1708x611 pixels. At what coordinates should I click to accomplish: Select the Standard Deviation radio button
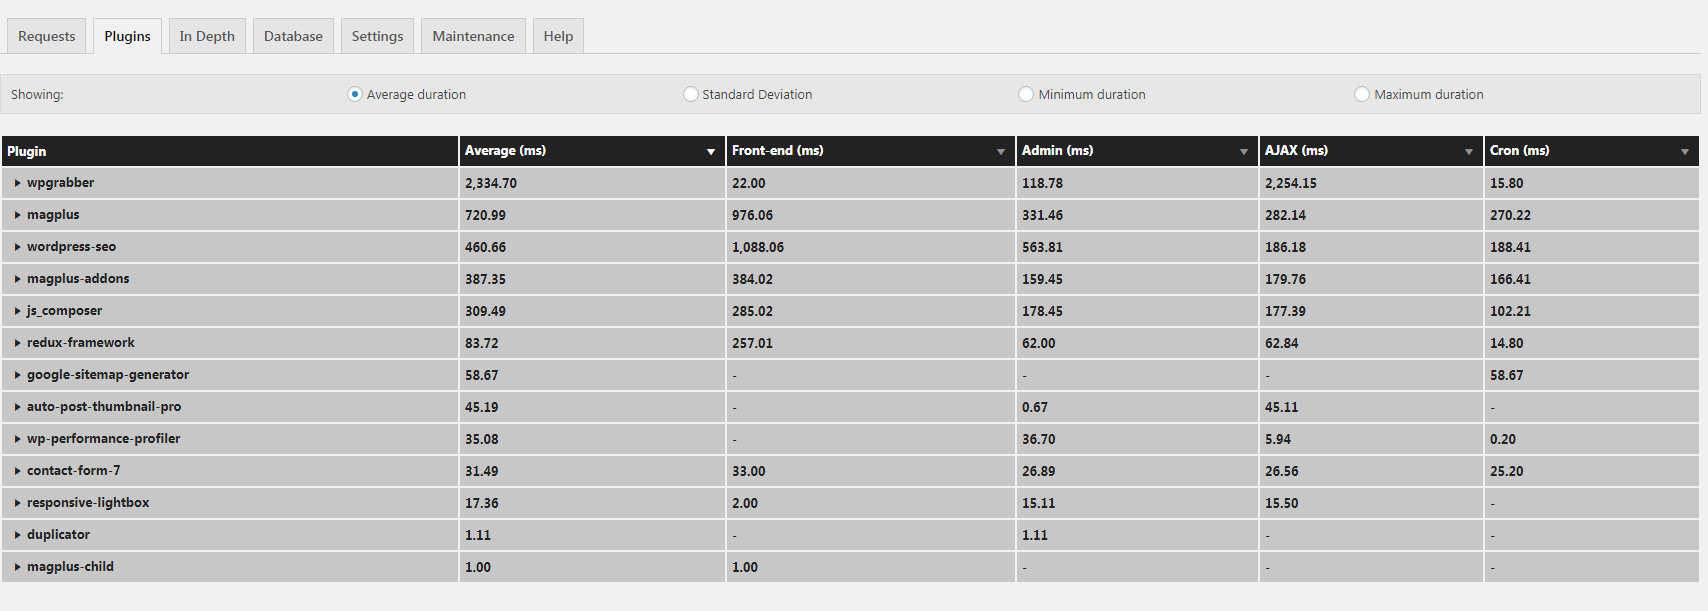[x=690, y=94]
